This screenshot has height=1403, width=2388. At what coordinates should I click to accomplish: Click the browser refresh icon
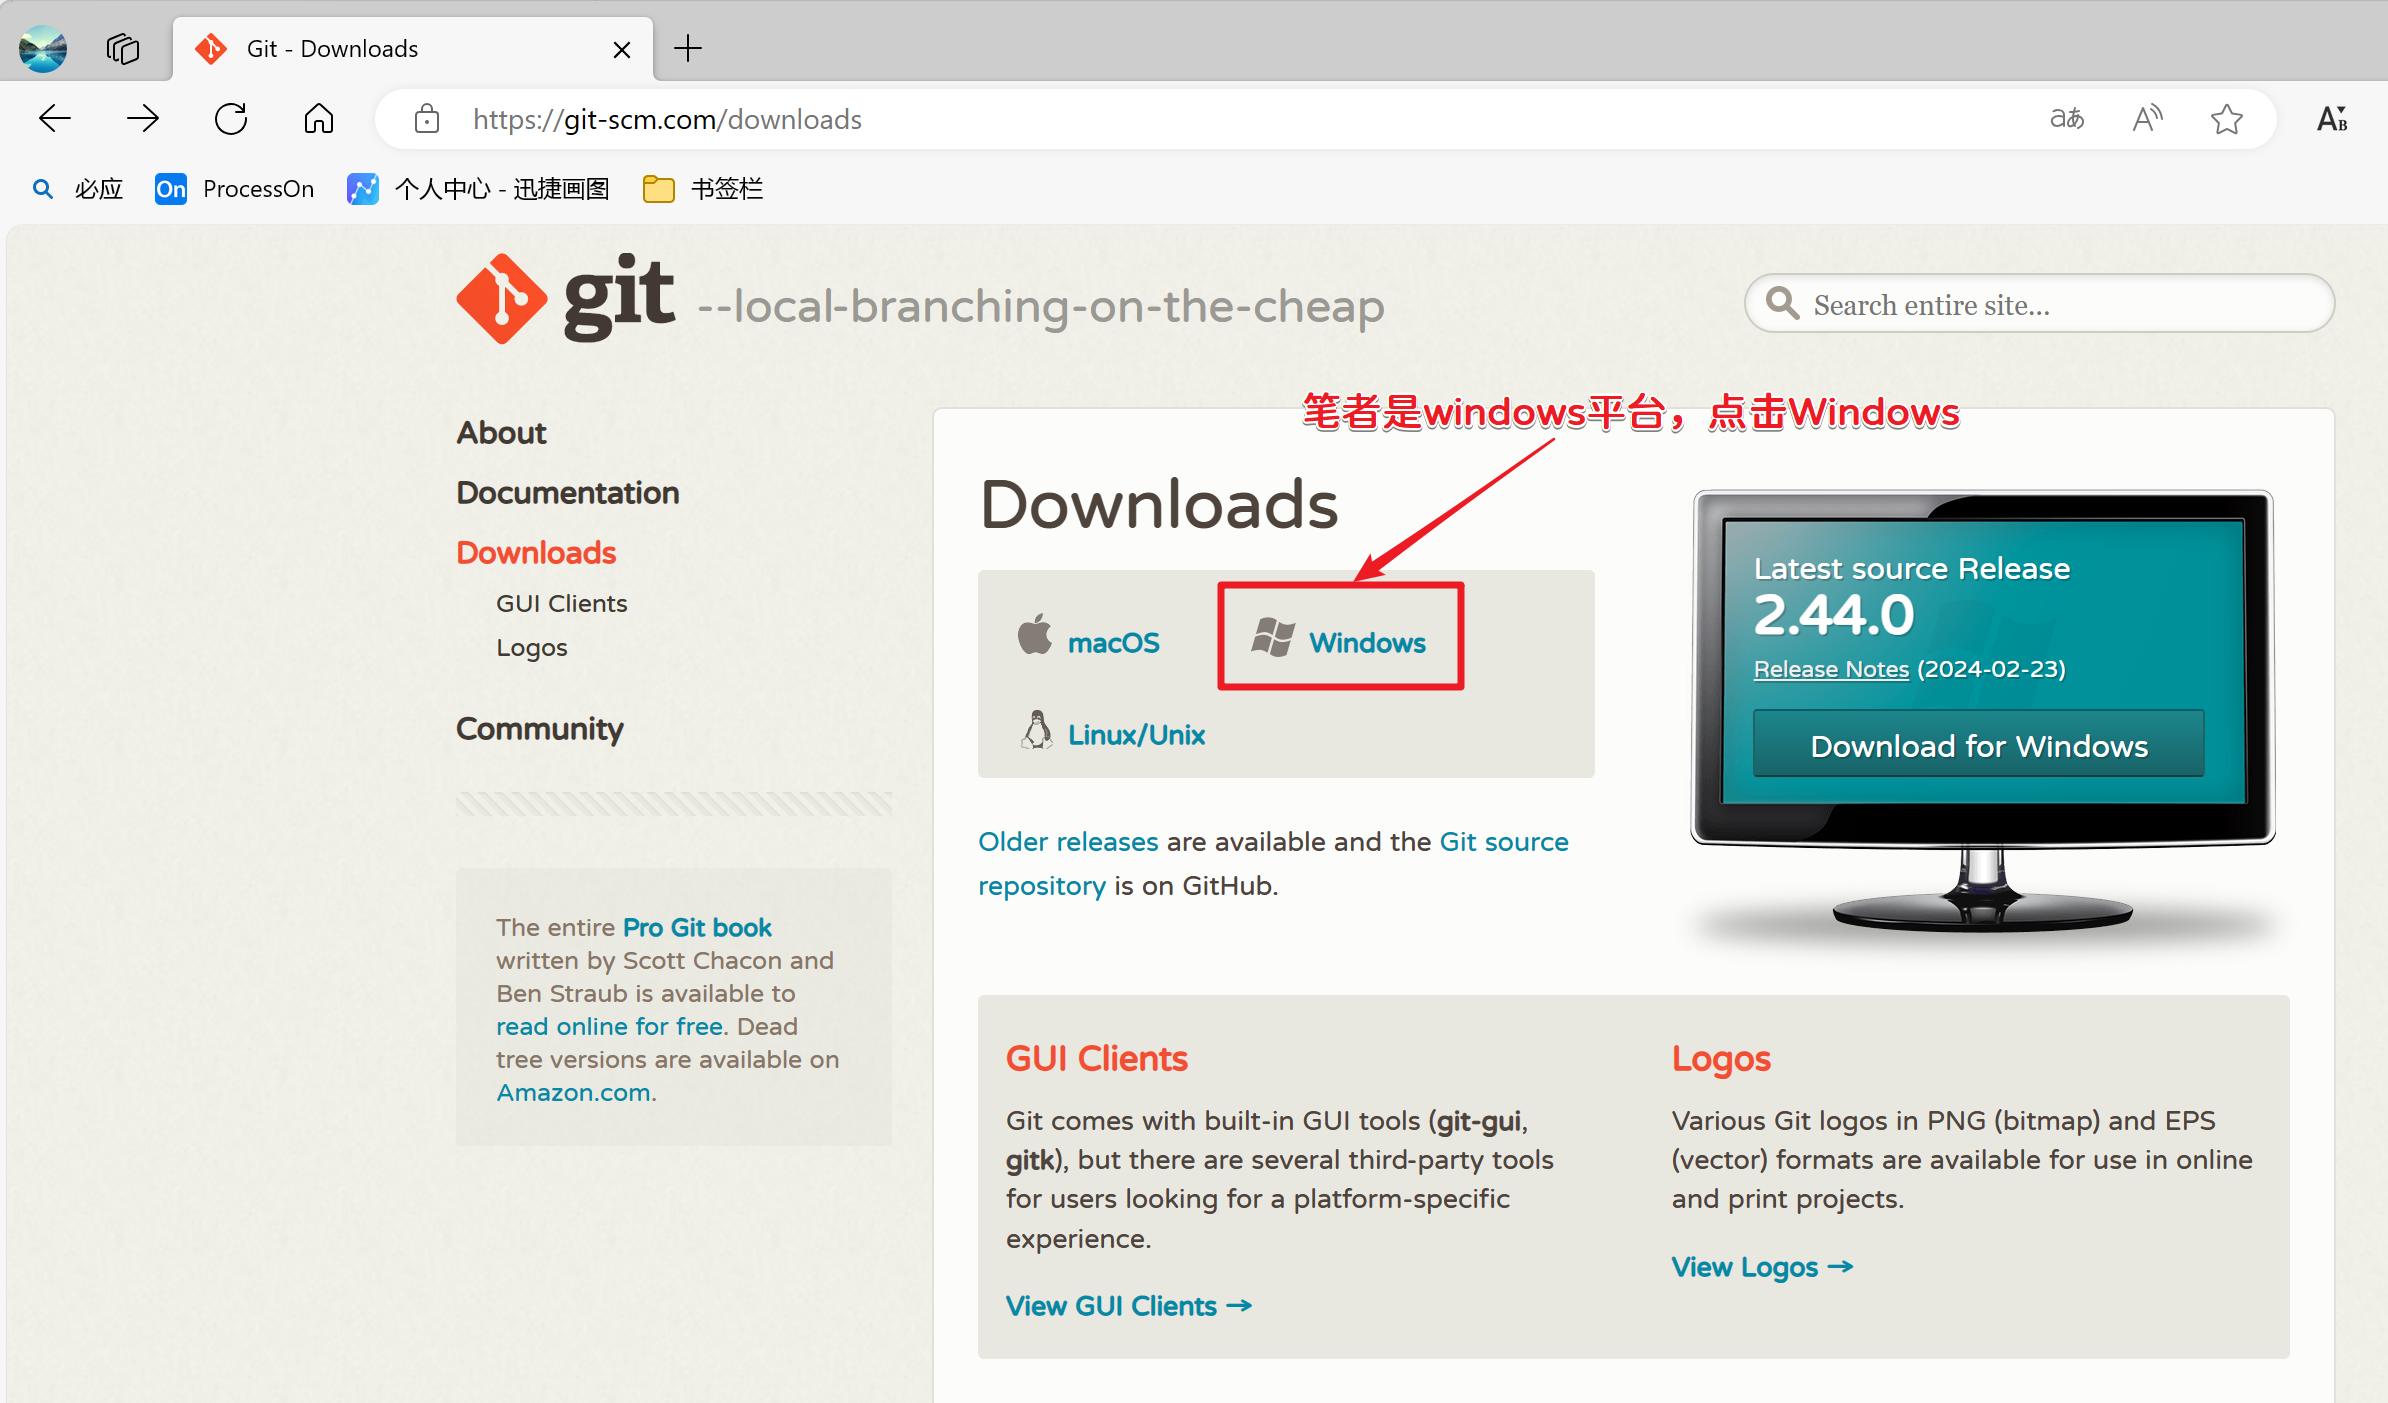[x=231, y=119]
